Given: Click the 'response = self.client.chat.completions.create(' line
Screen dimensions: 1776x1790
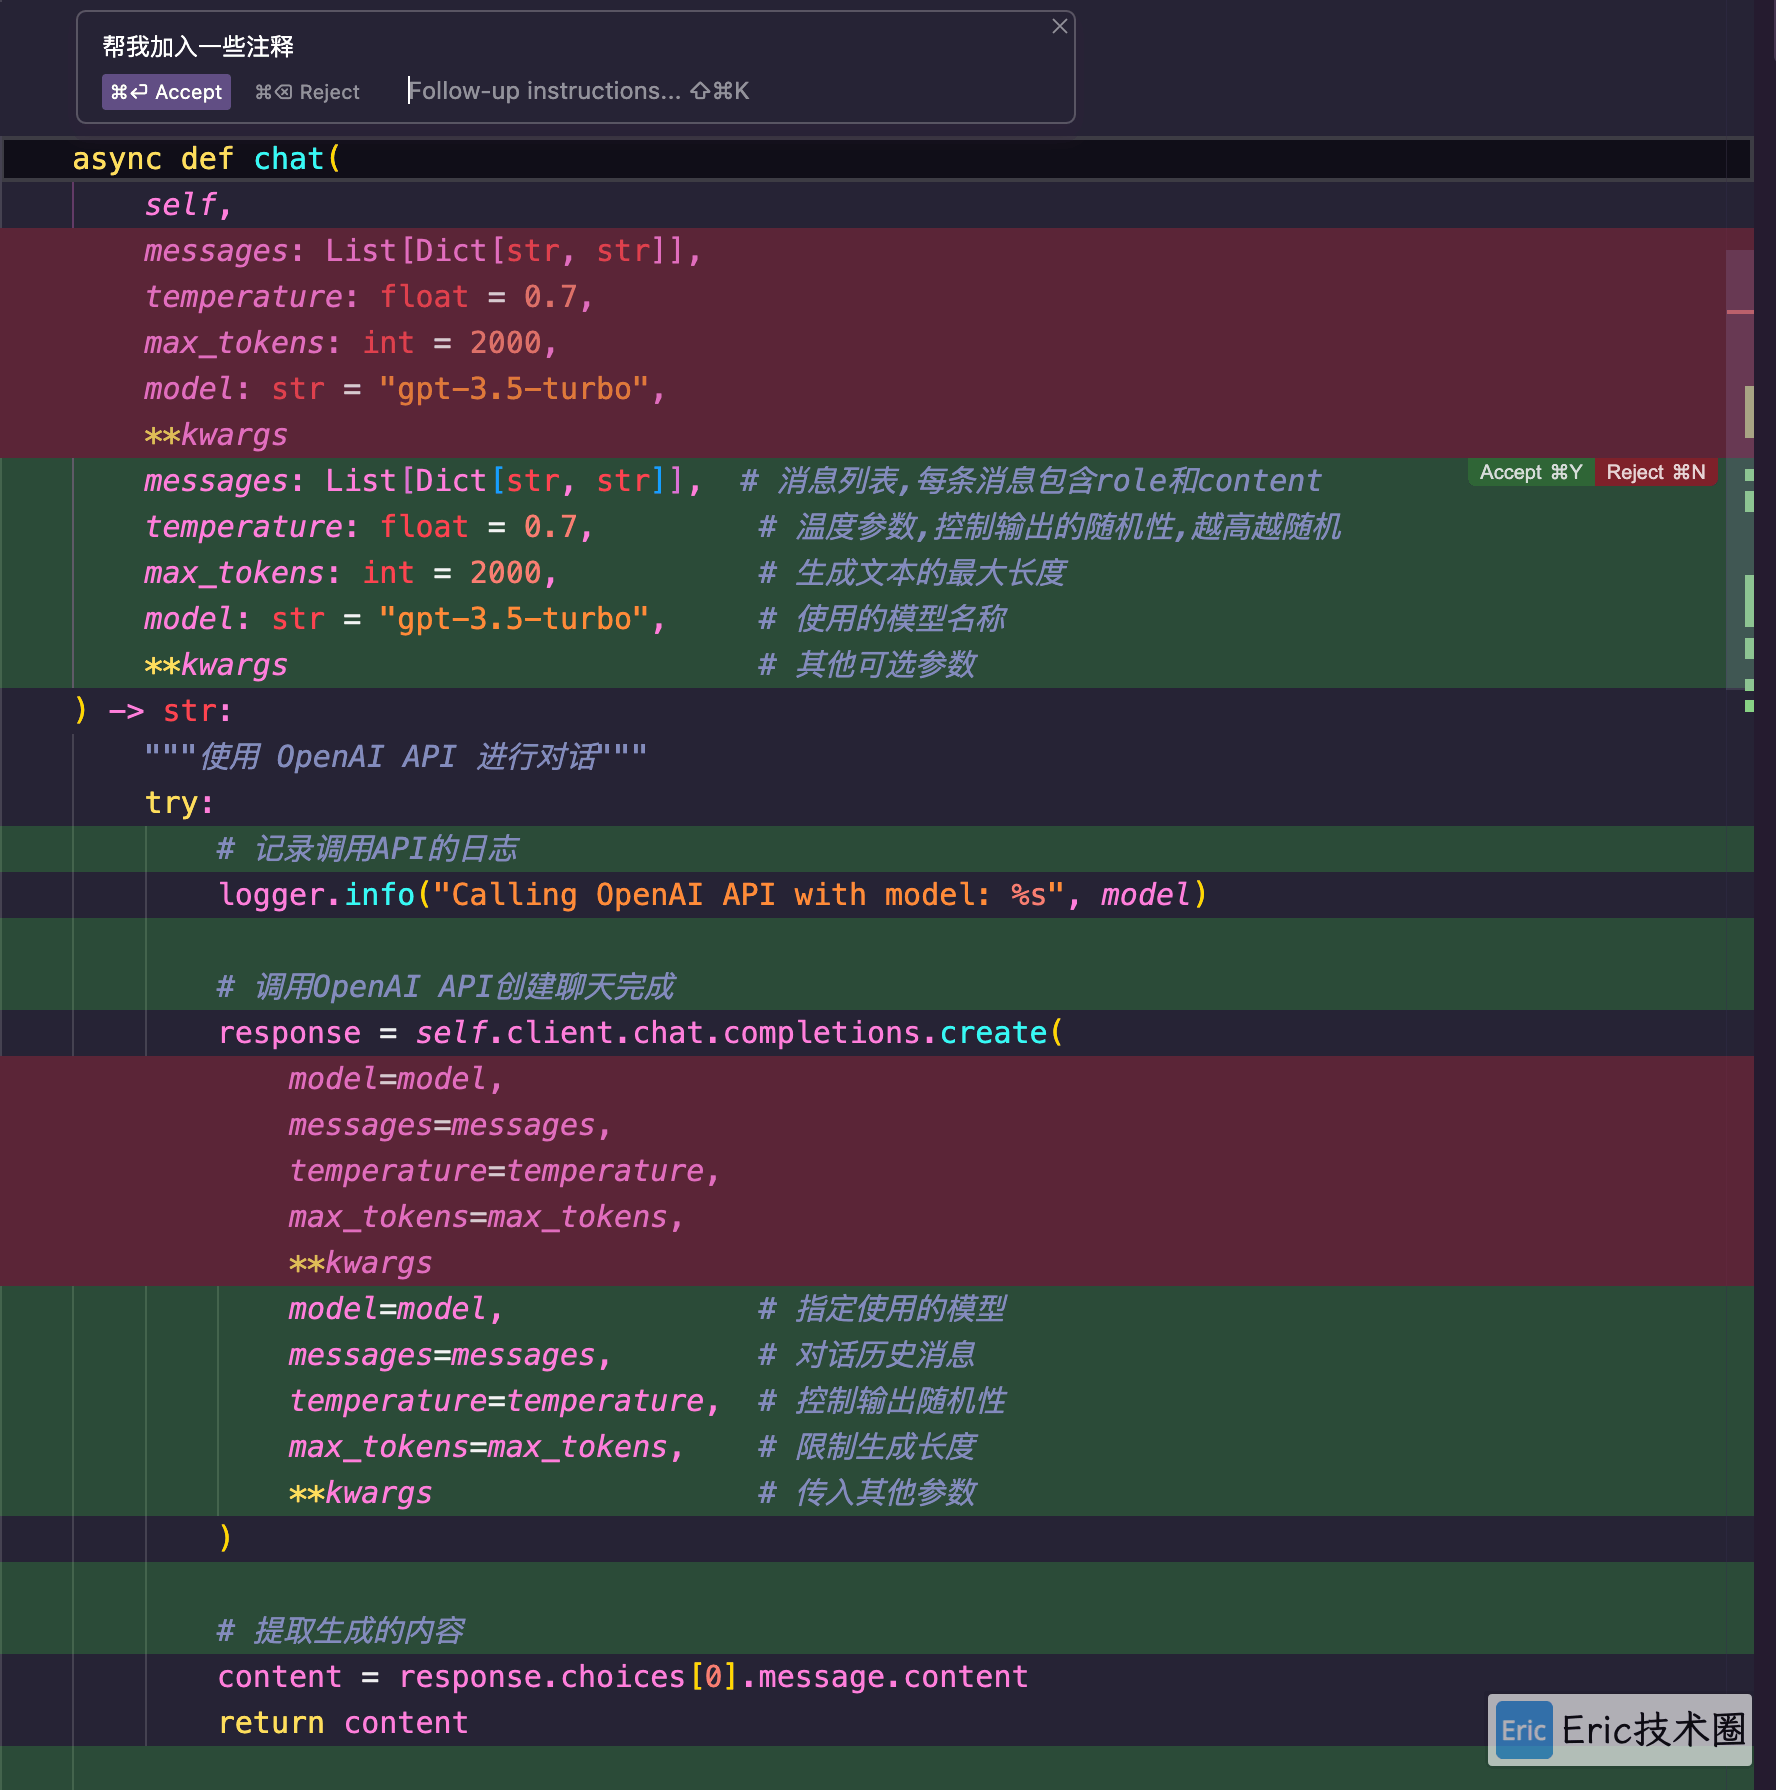Looking at the screenshot, I should click(x=640, y=1032).
